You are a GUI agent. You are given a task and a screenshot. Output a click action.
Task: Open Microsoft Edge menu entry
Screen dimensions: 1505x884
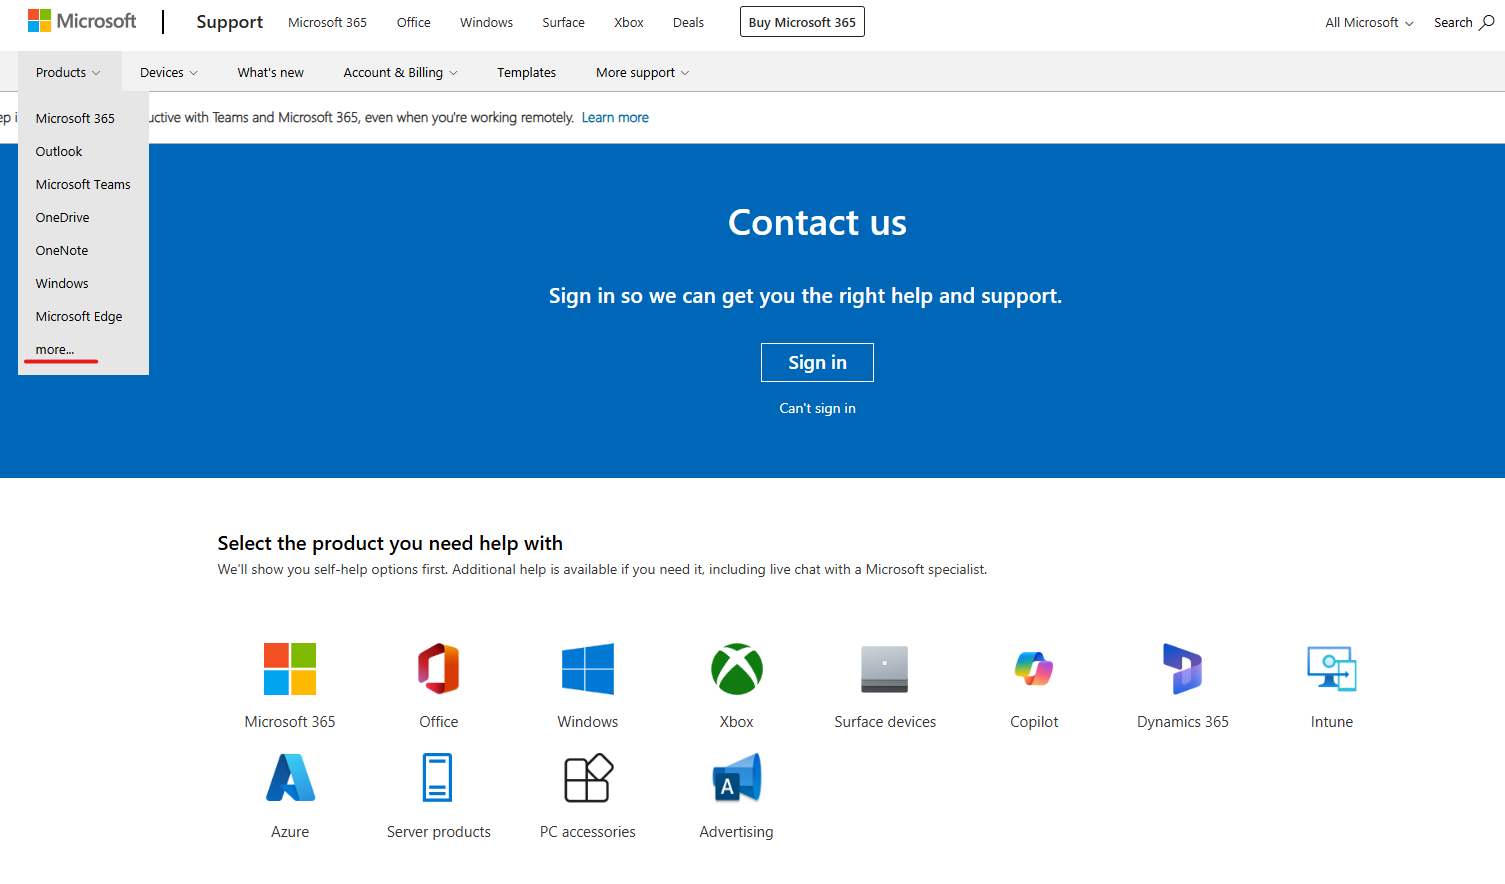(x=79, y=316)
